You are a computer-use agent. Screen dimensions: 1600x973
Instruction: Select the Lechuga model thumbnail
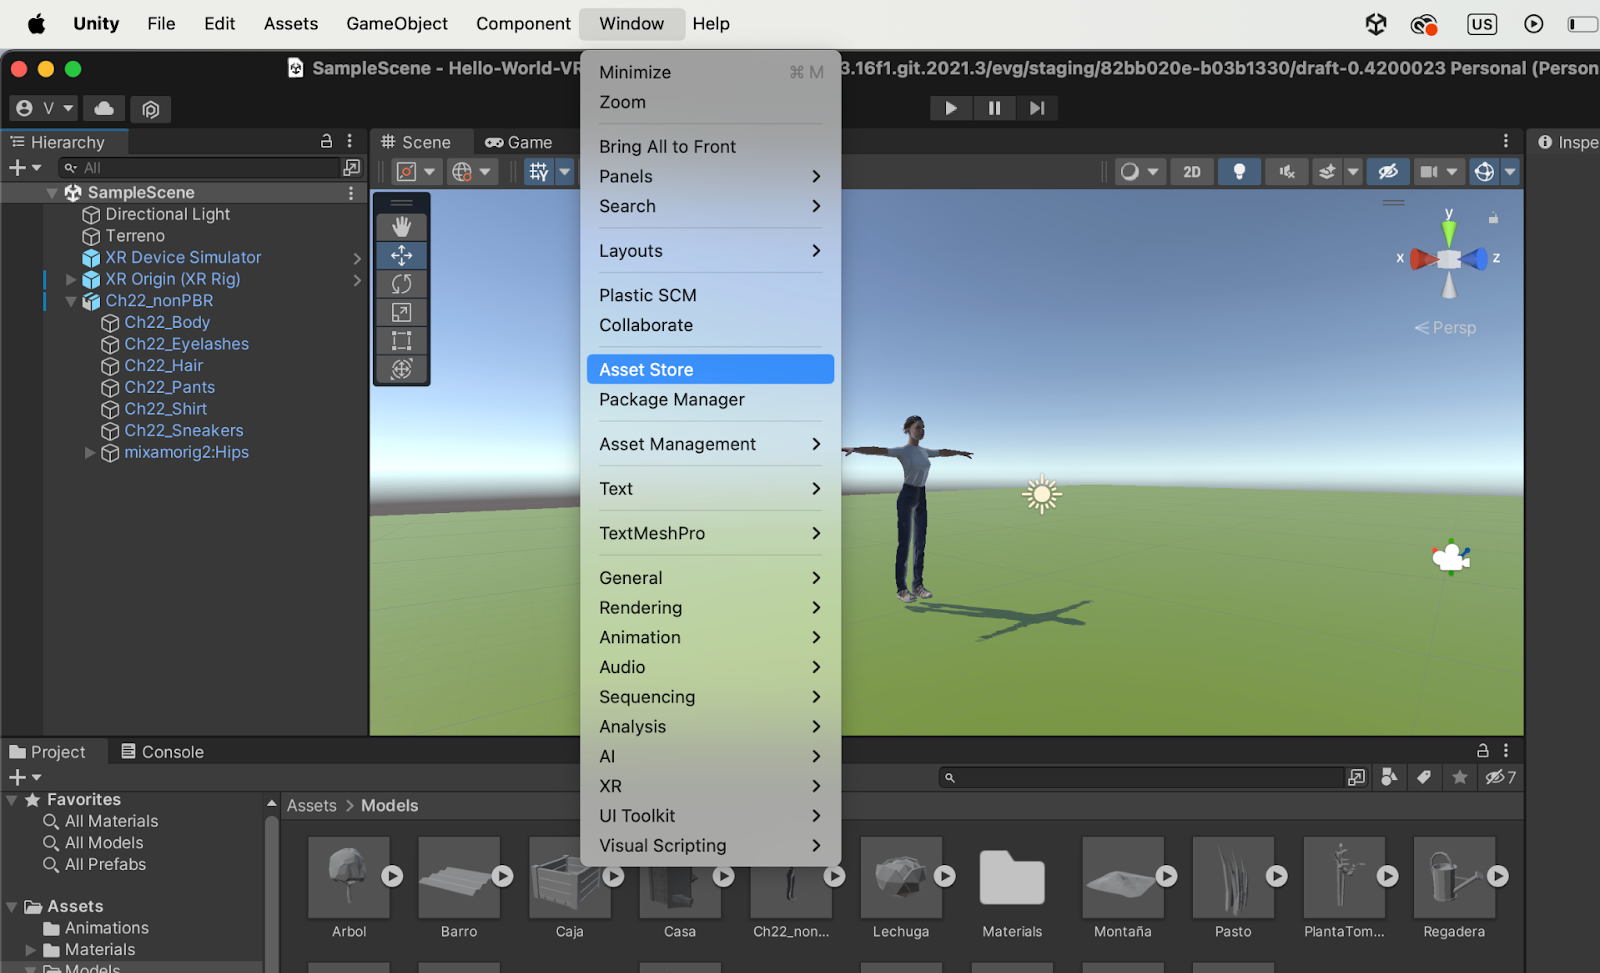pos(900,878)
